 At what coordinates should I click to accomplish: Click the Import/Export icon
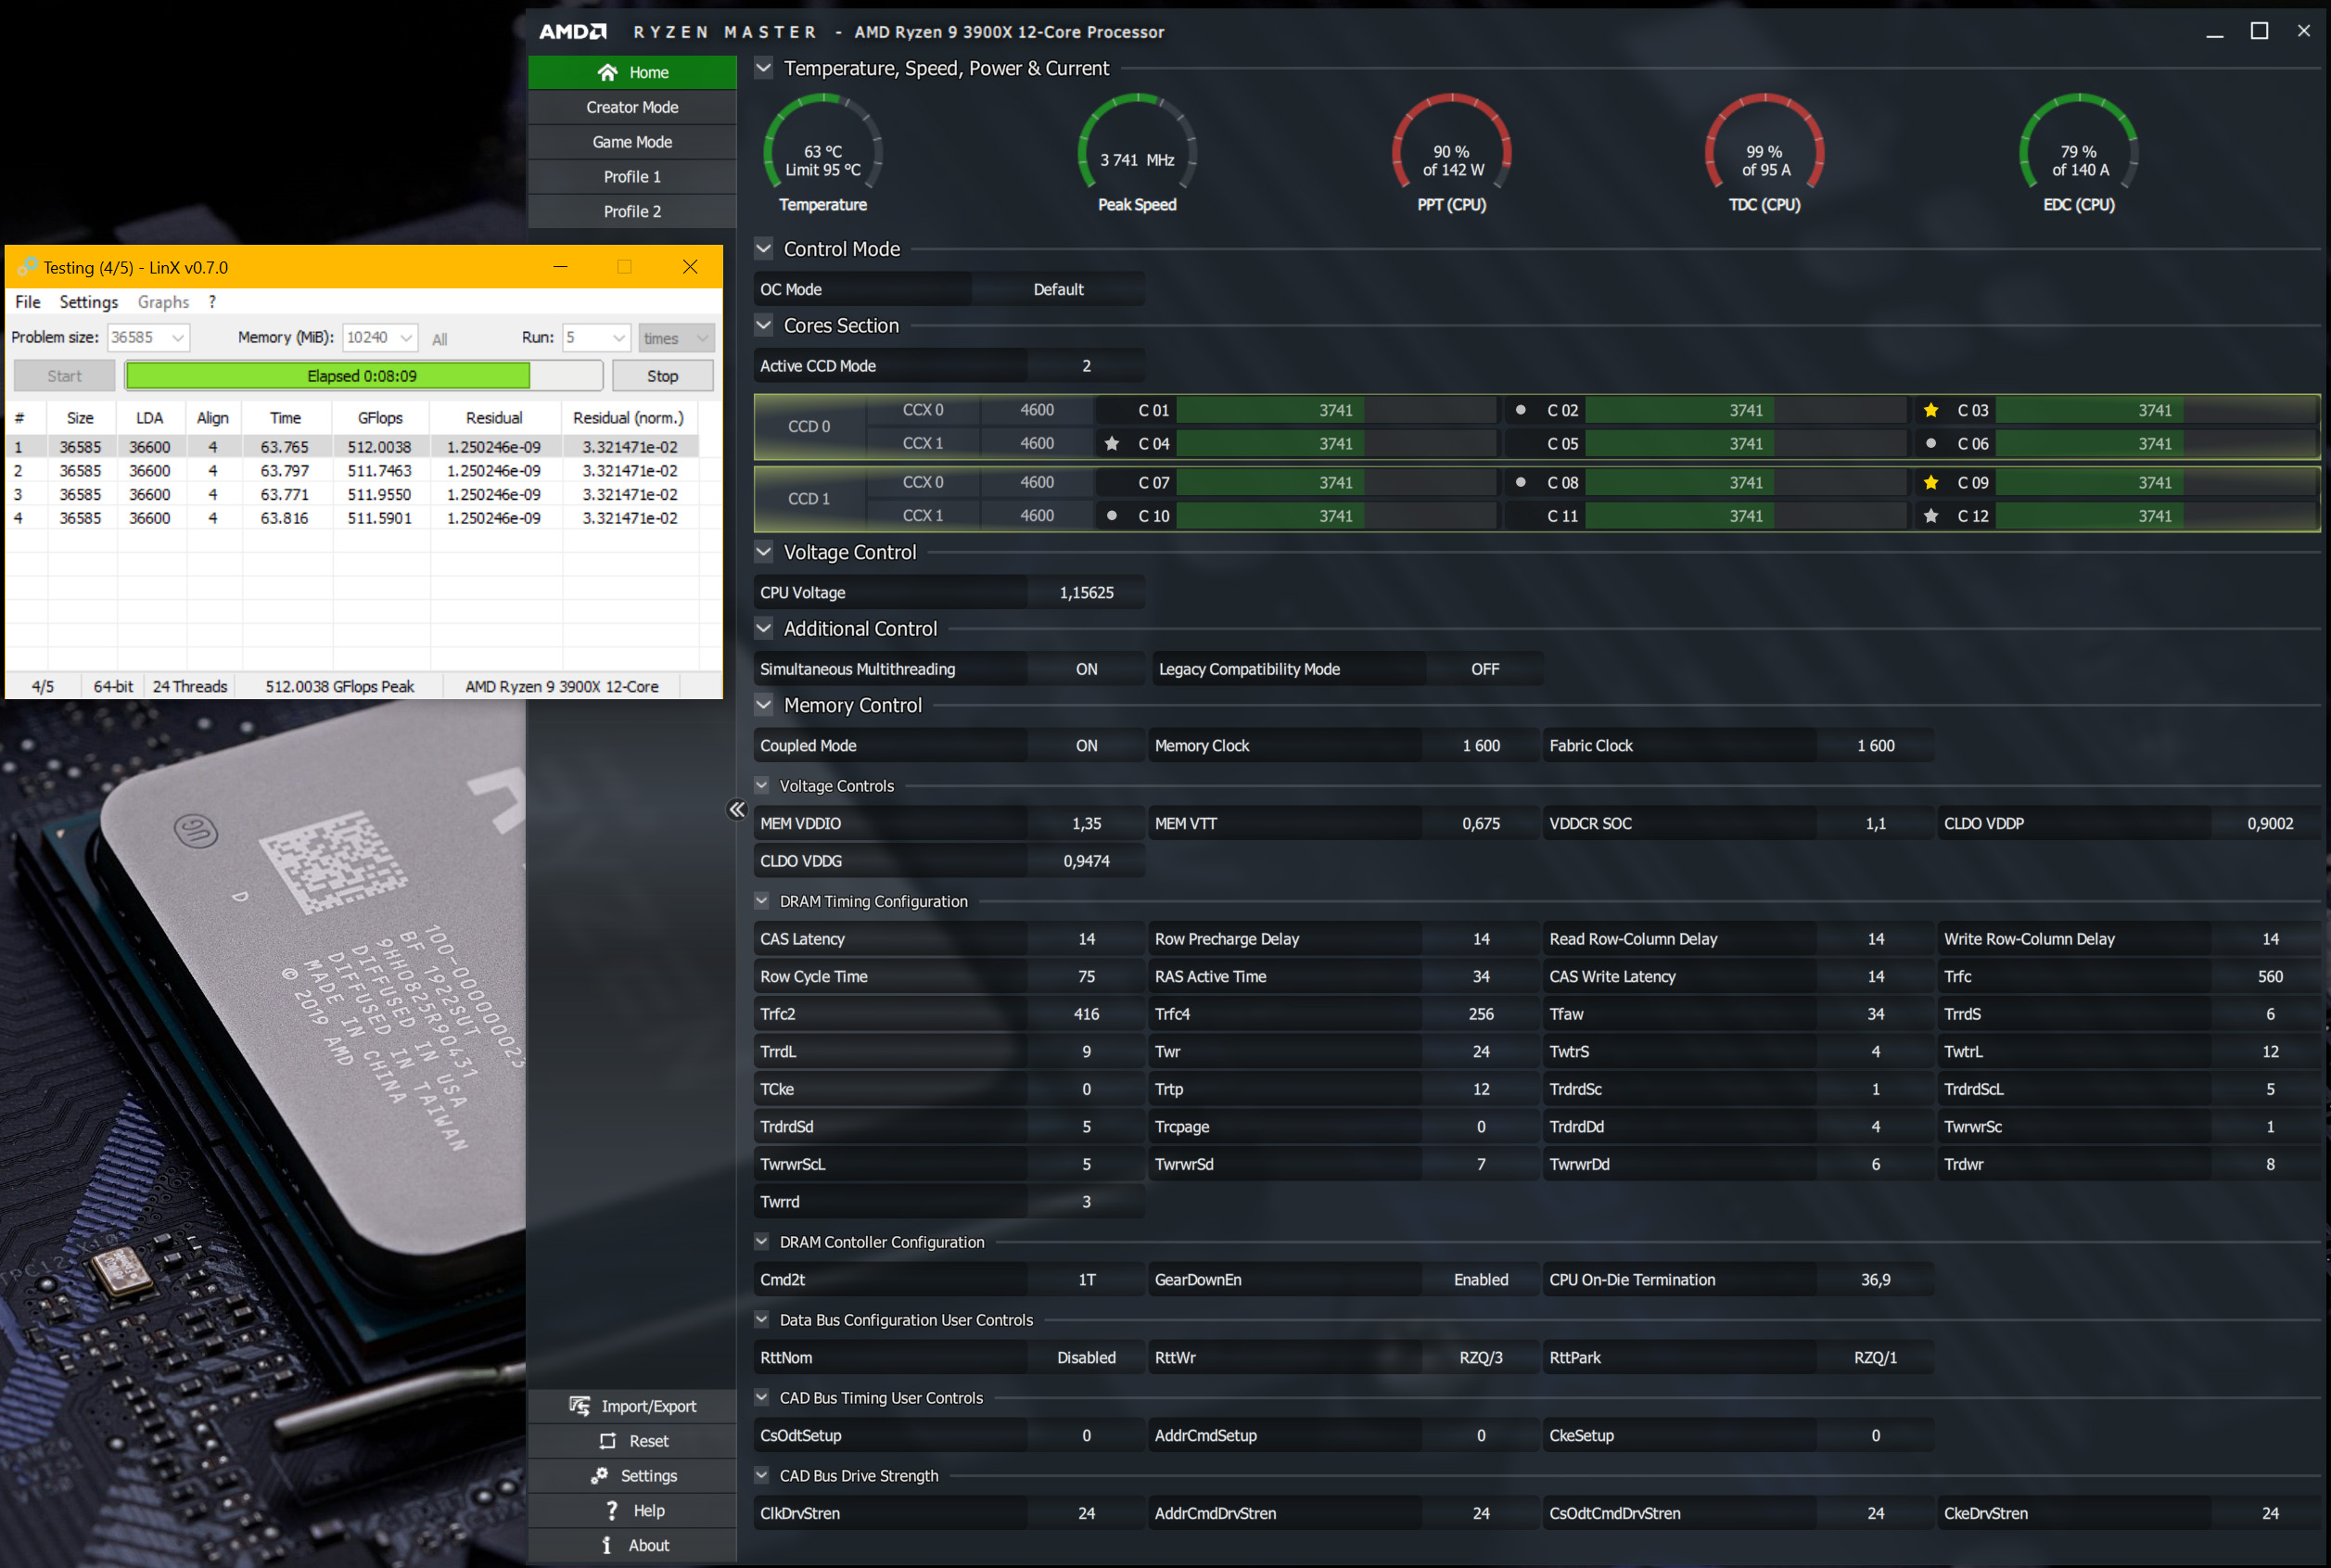(x=580, y=1406)
